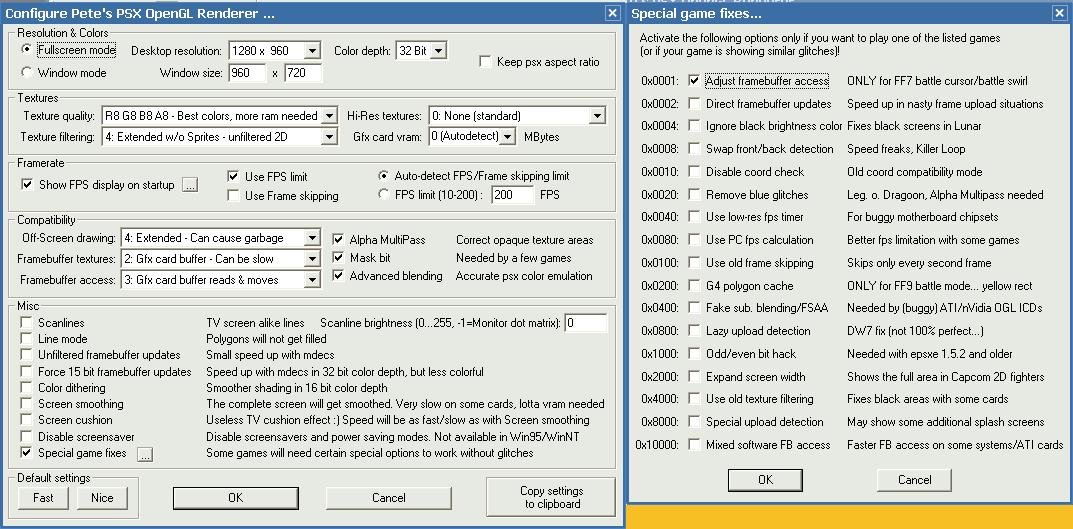Click the FPS limit value field
This screenshot has height=529, width=1073.
[x=513, y=195]
